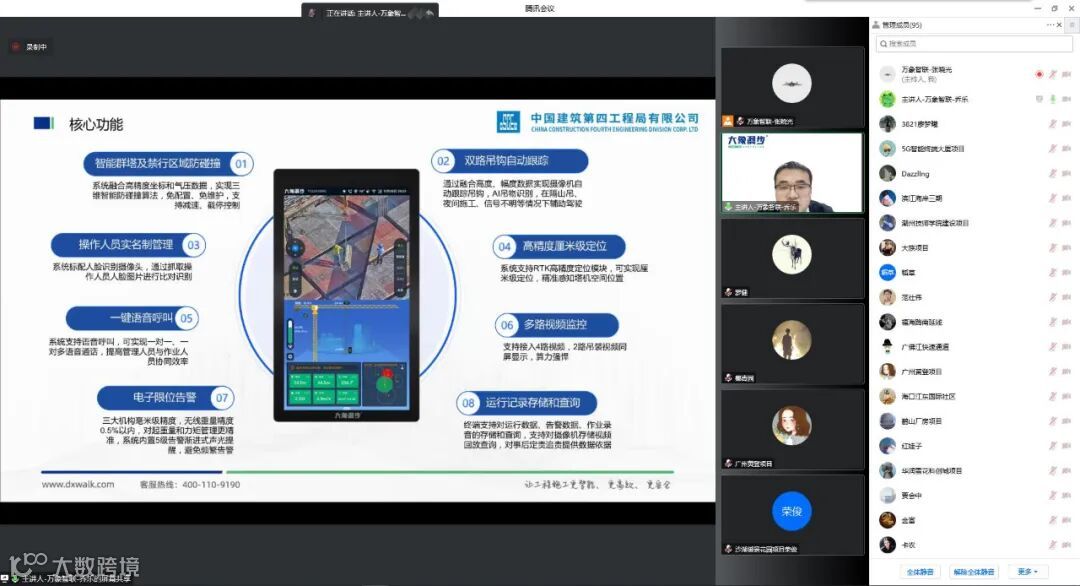1080x586 pixels.
Task: Toggle microphone for 万象智联-张晓光 in member list
Action: [x=1052, y=74]
